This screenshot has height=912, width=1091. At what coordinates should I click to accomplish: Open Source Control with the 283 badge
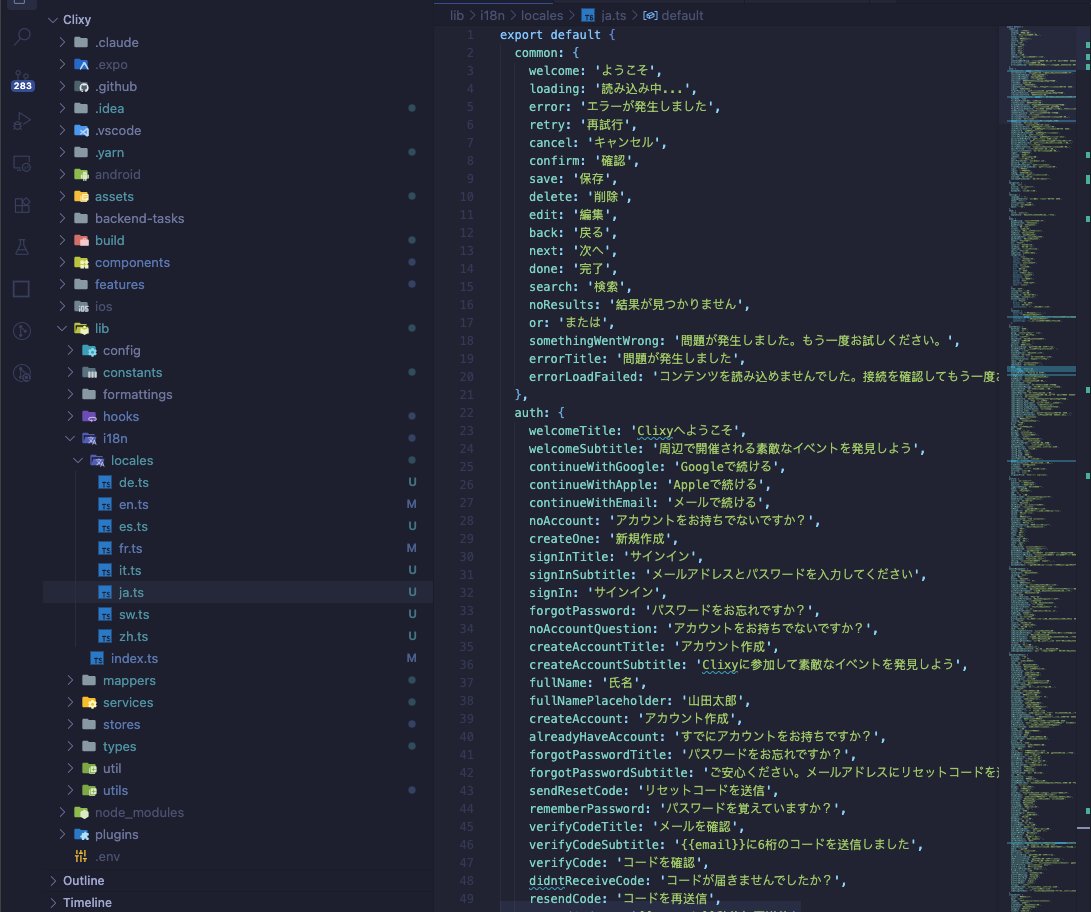(22, 81)
